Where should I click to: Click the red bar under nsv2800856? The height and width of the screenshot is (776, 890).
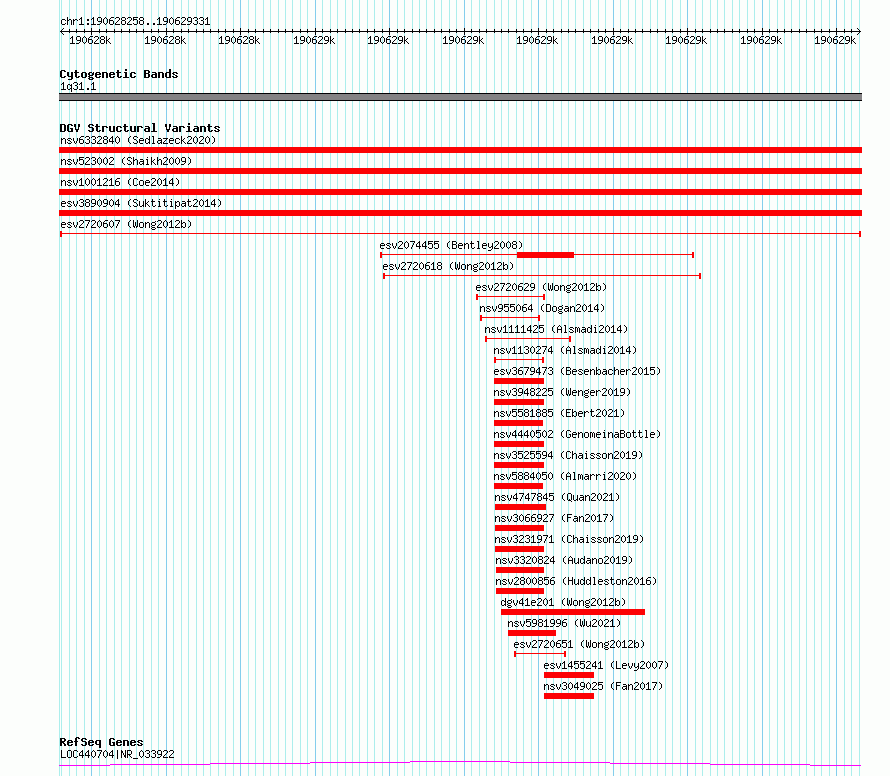[520, 591]
